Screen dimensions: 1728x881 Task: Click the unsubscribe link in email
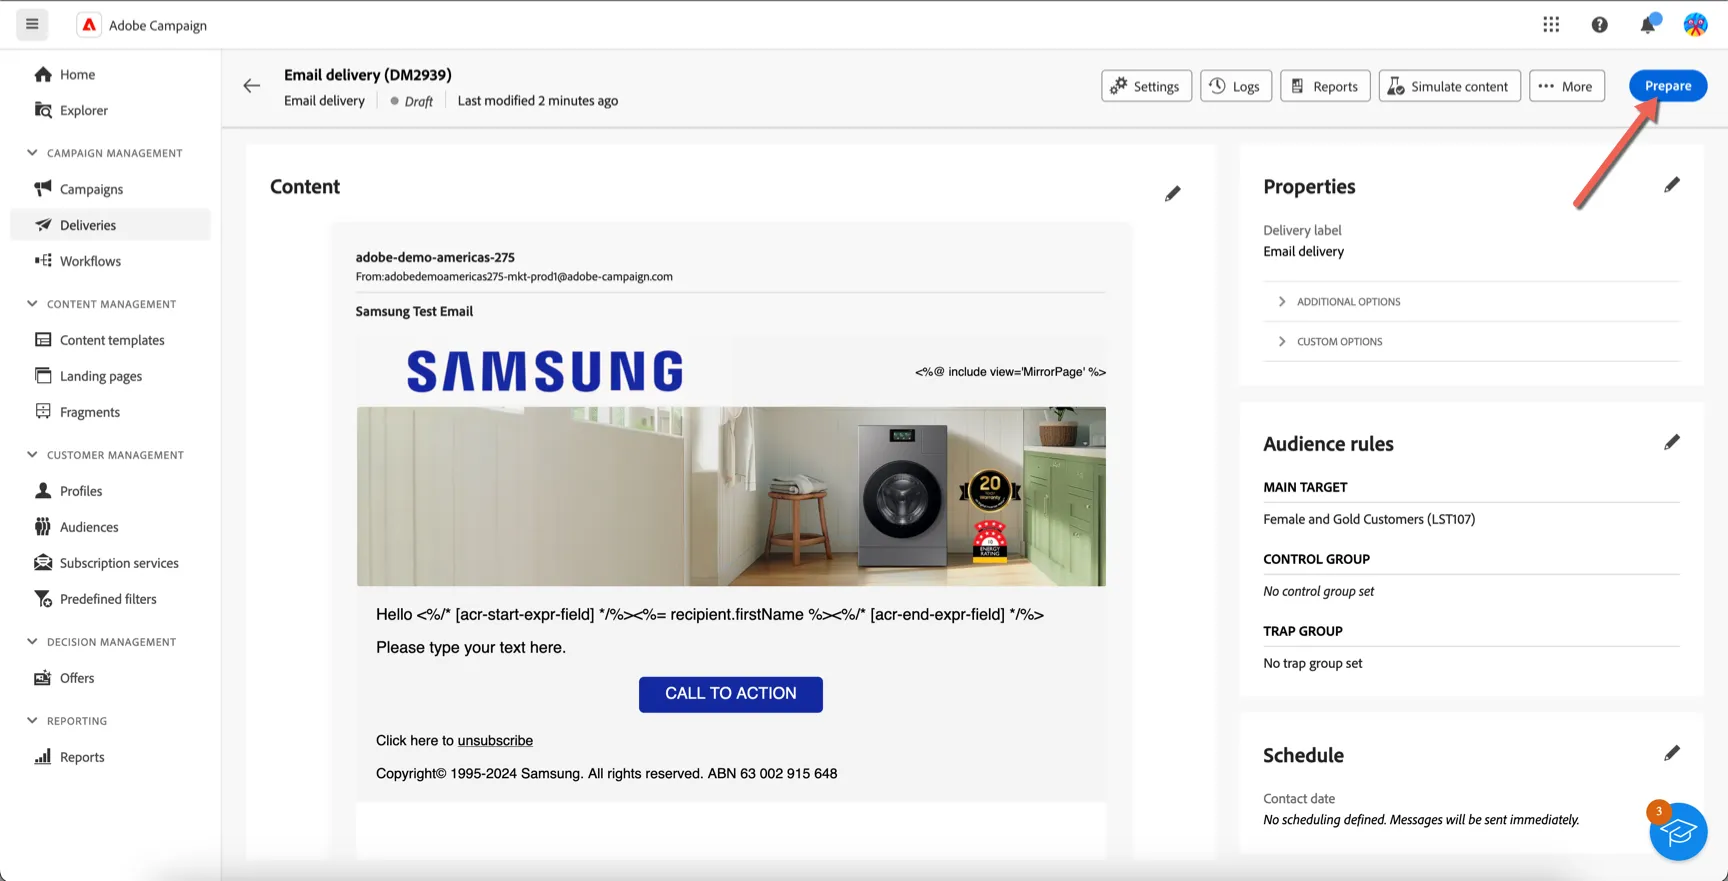(x=495, y=741)
